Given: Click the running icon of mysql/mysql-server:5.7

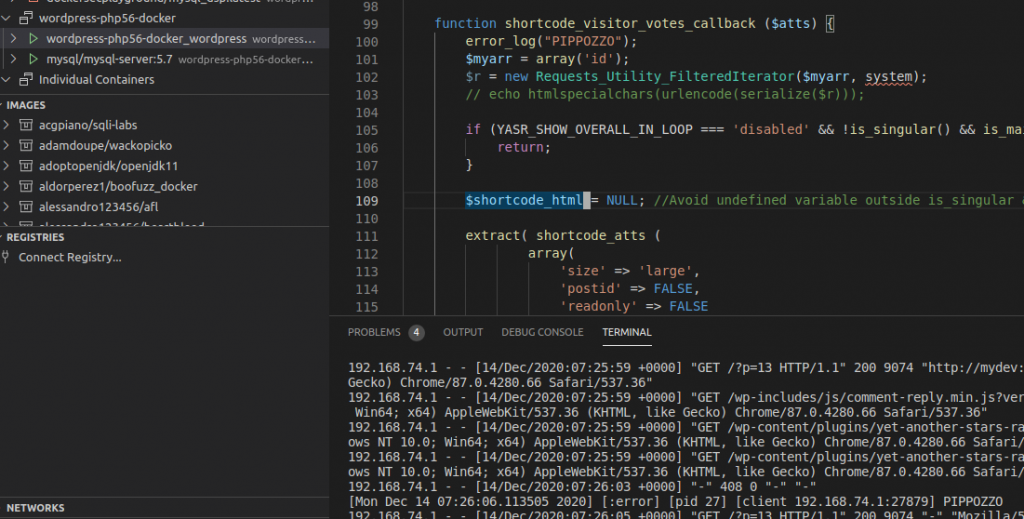Looking at the screenshot, I should (33, 59).
